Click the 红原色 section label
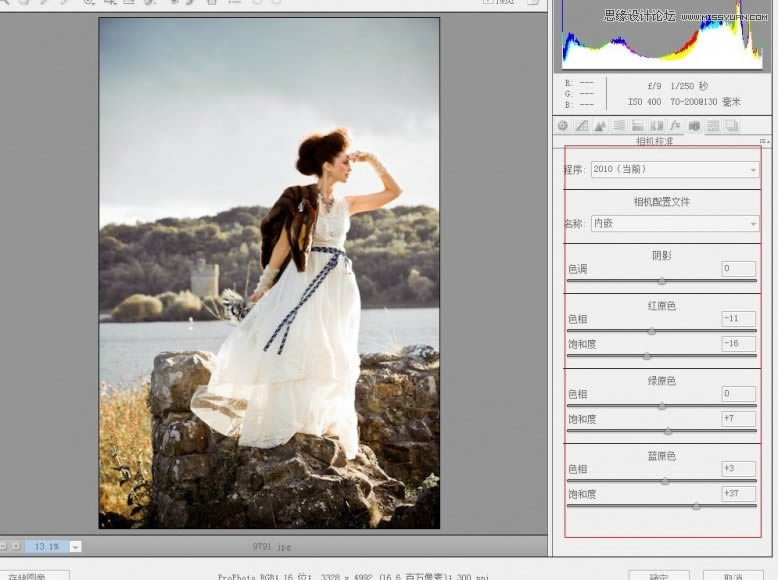This screenshot has width=778, height=580. (x=662, y=306)
